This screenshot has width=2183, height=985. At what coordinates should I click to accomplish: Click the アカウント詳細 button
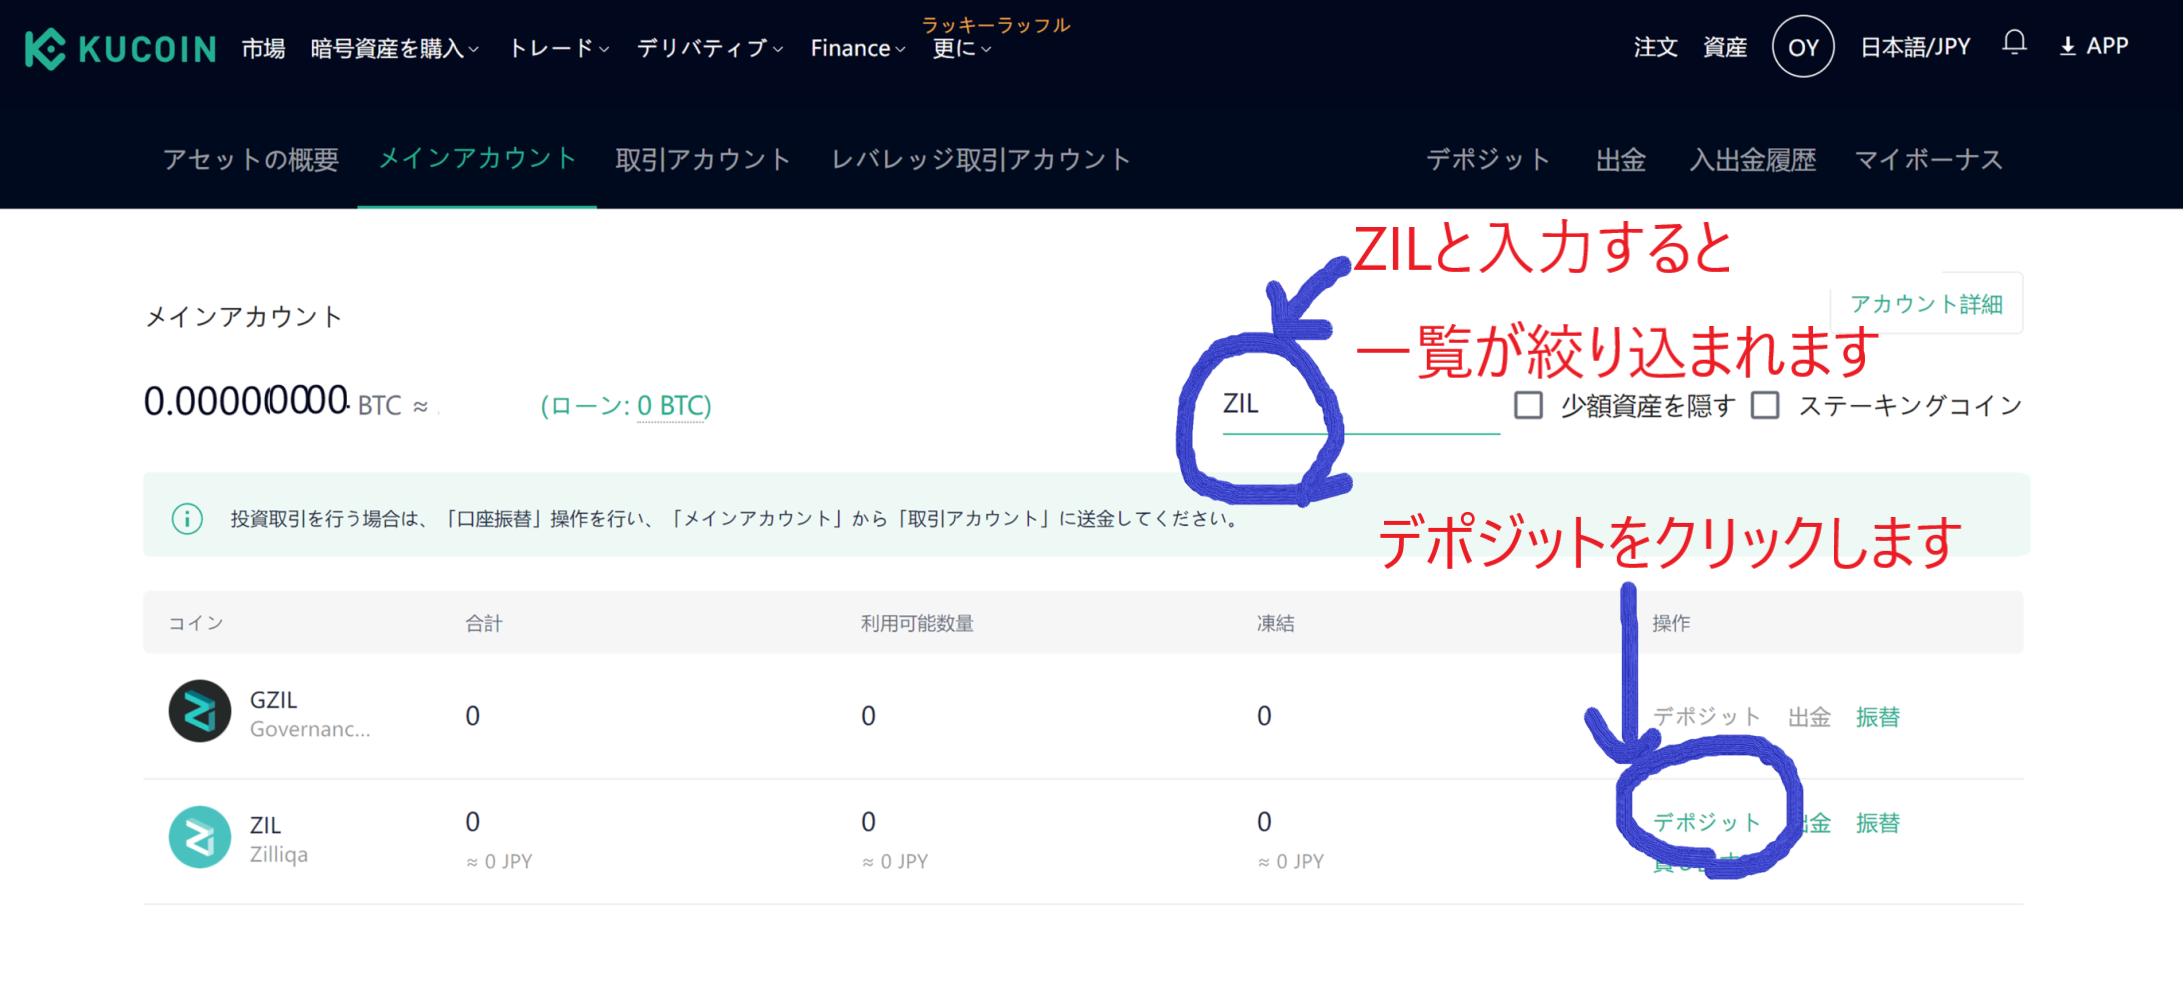point(1926,304)
